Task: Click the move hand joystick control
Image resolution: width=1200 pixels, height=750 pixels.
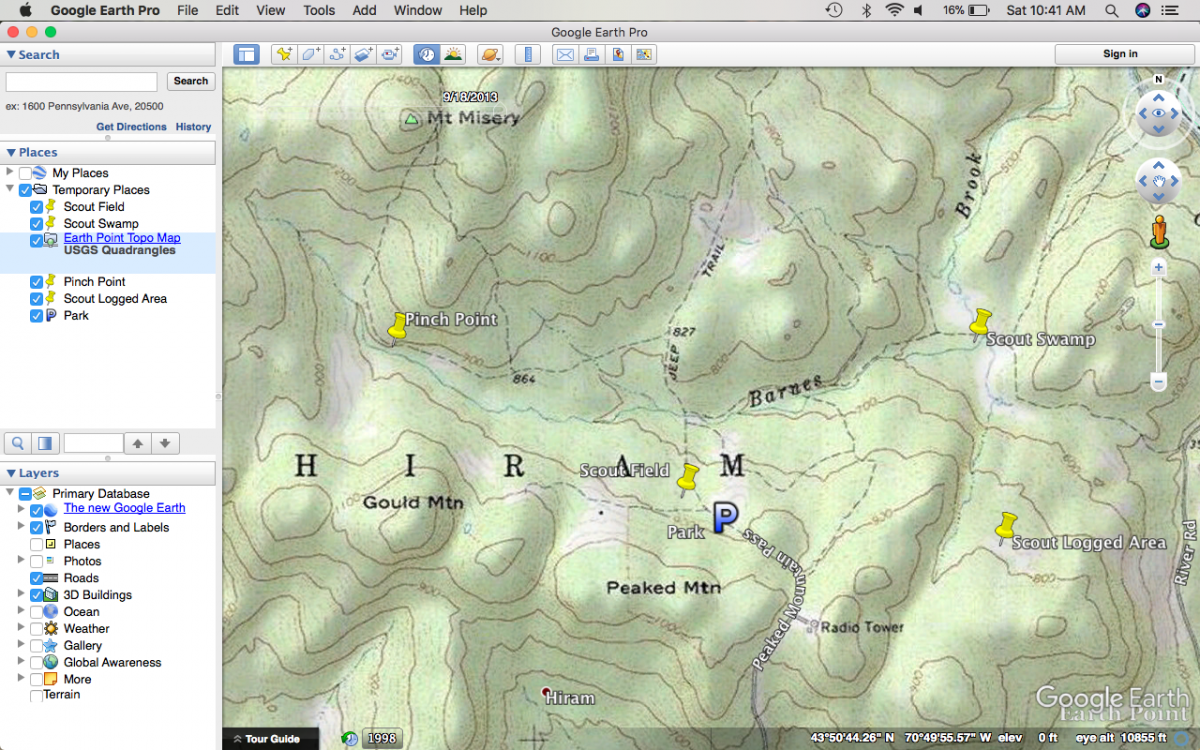Action: [x=1159, y=182]
